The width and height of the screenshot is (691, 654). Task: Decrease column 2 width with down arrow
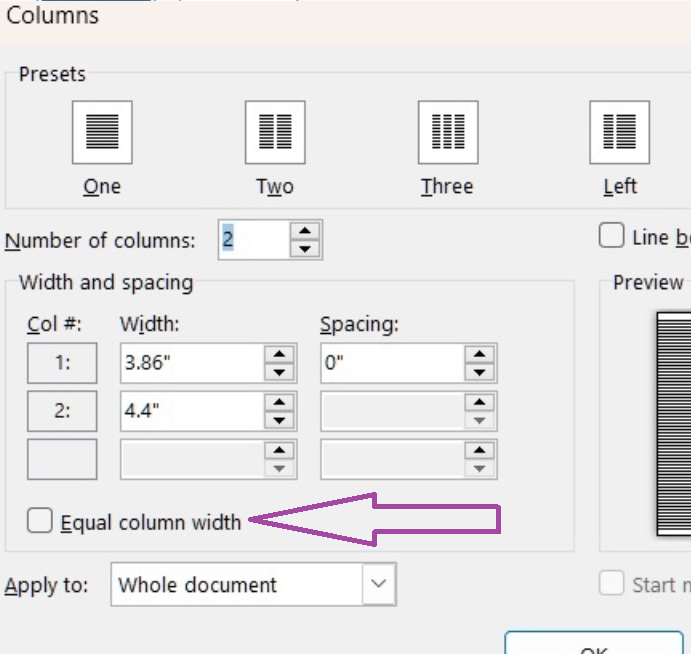(x=279, y=420)
